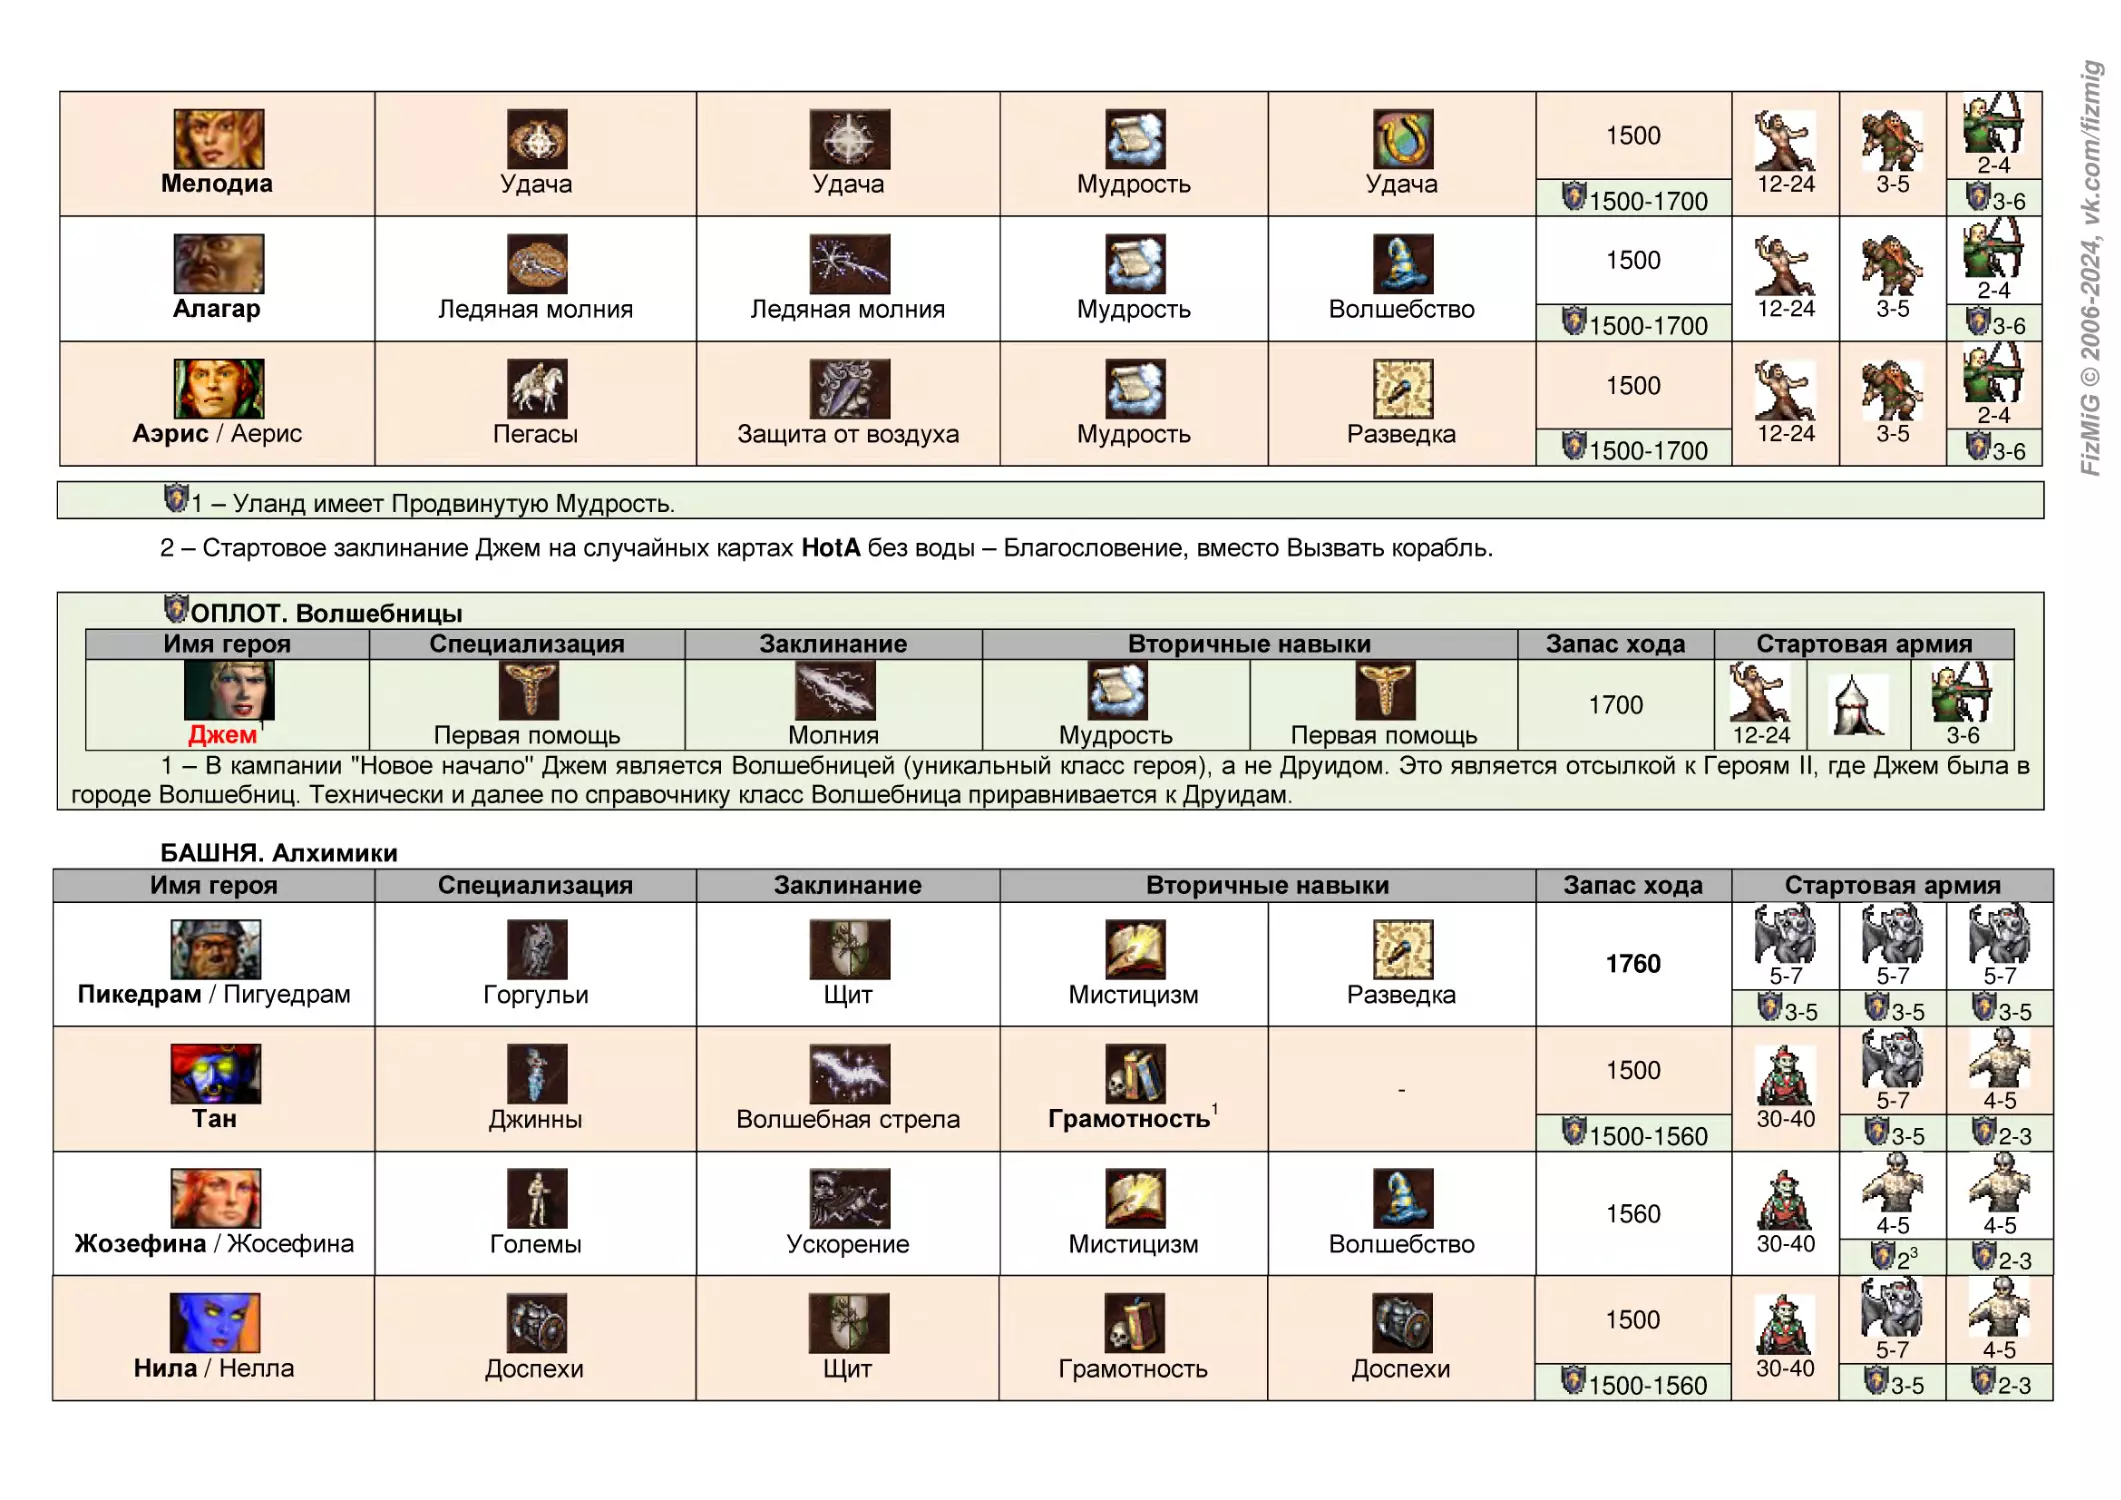Click Големы specialization icon
Image resolution: width=2121 pixels, height=1500 pixels.
(x=537, y=1198)
